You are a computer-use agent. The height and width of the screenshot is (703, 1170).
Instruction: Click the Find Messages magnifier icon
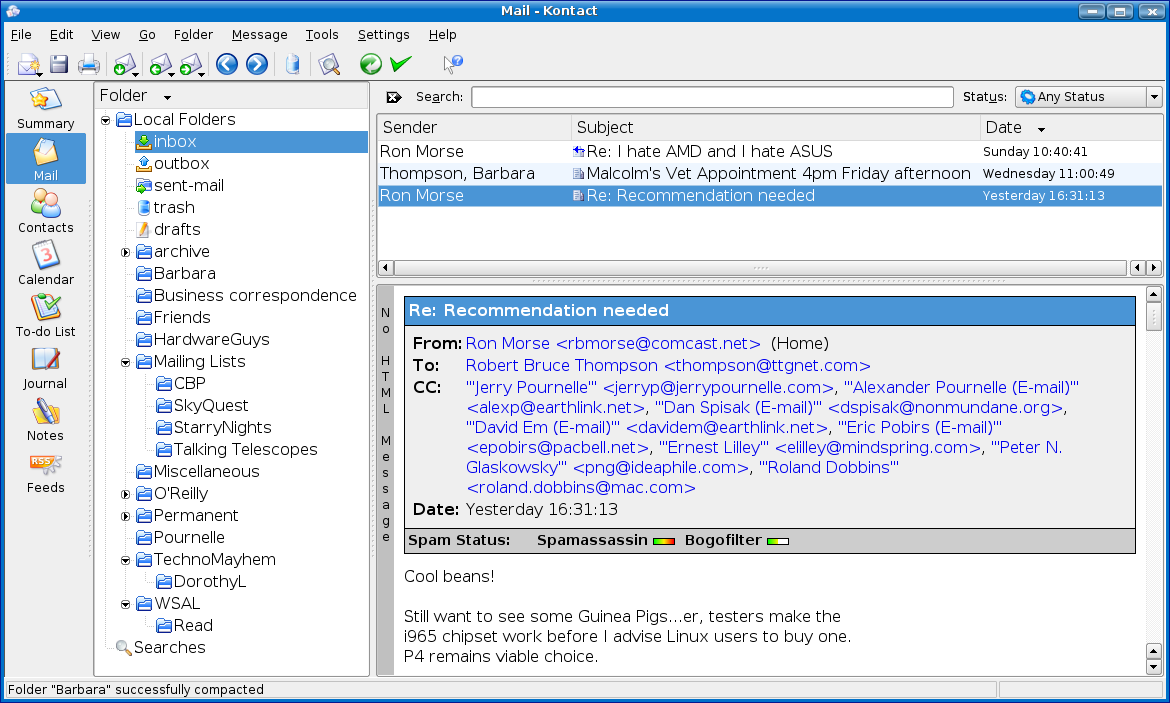329,65
